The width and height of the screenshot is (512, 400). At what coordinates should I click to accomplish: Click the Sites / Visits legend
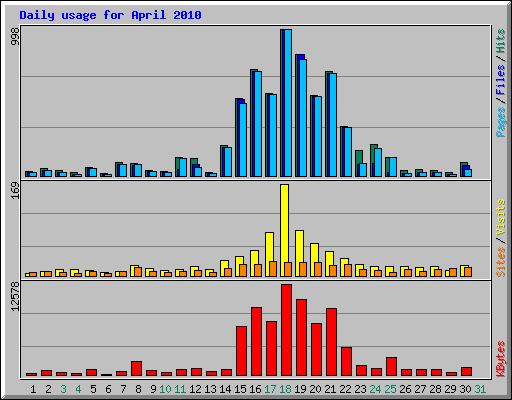[500, 238]
